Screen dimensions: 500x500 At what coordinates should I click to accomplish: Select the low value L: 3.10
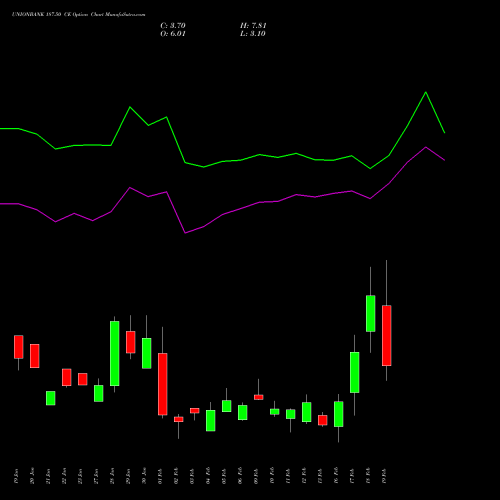pos(253,34)
